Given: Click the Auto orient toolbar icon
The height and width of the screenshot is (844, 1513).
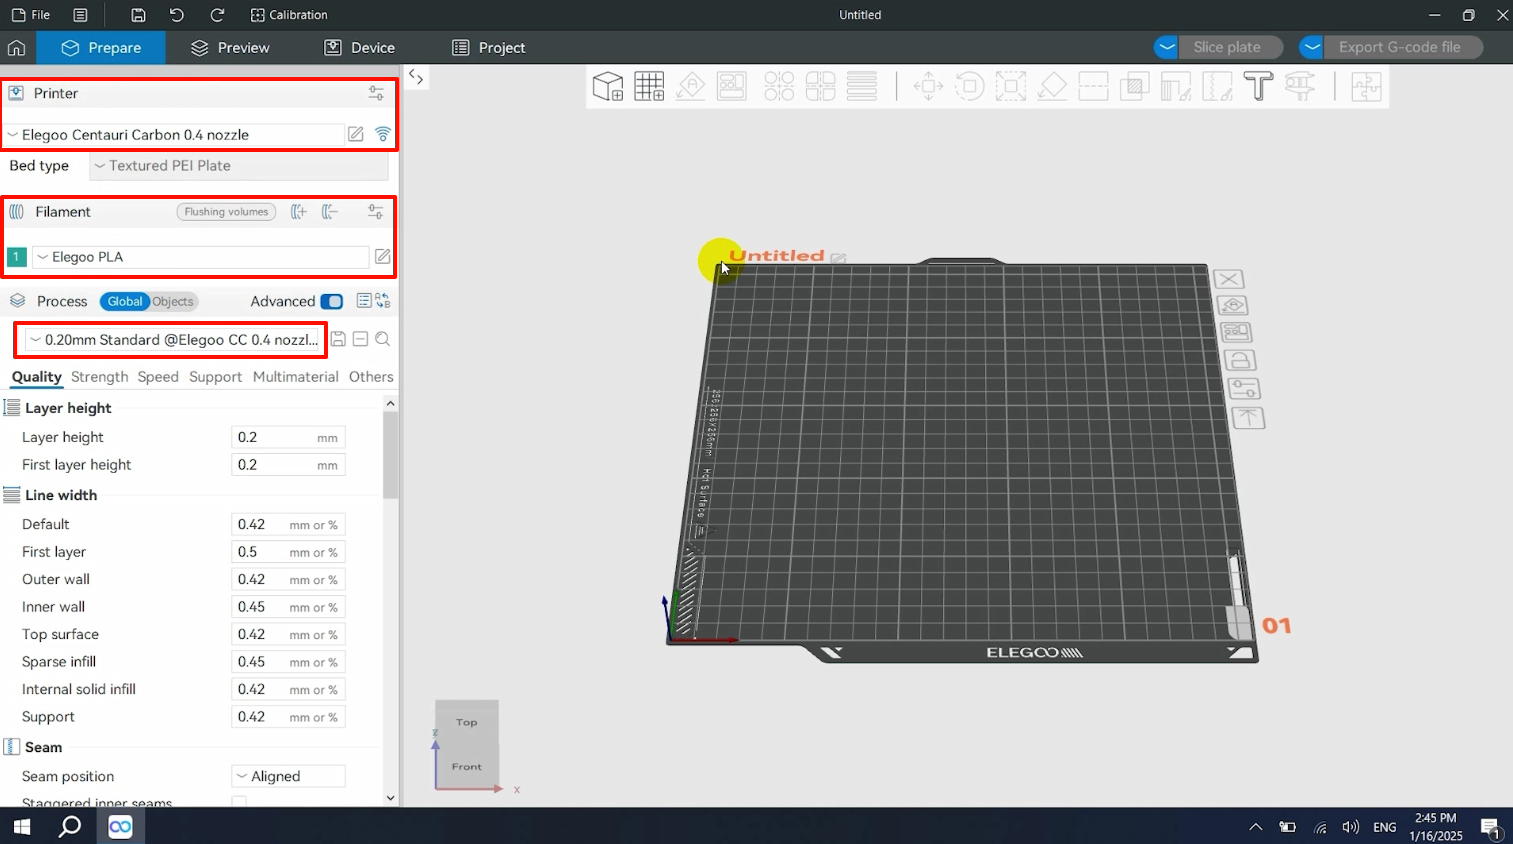Looking at the screenshot, I should pyautogui.click(x=690, y=86).
